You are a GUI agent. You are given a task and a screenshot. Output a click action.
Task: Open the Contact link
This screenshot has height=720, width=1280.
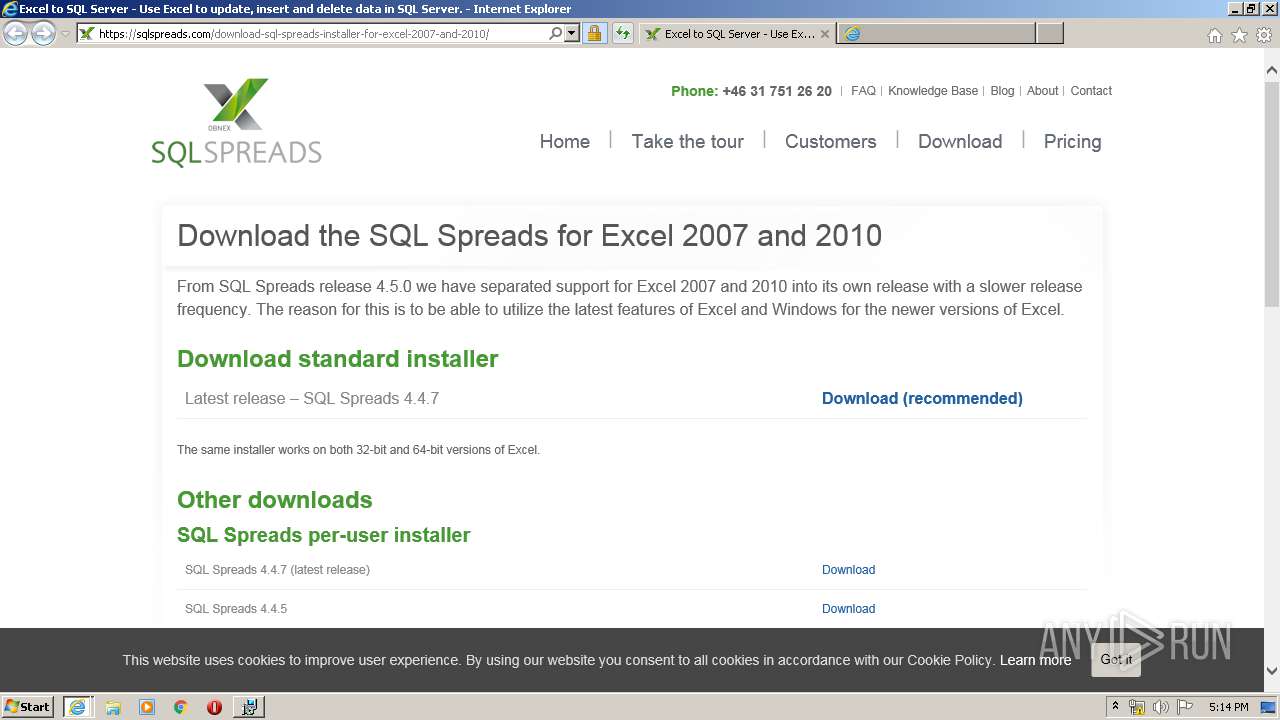pos(1091,91)
